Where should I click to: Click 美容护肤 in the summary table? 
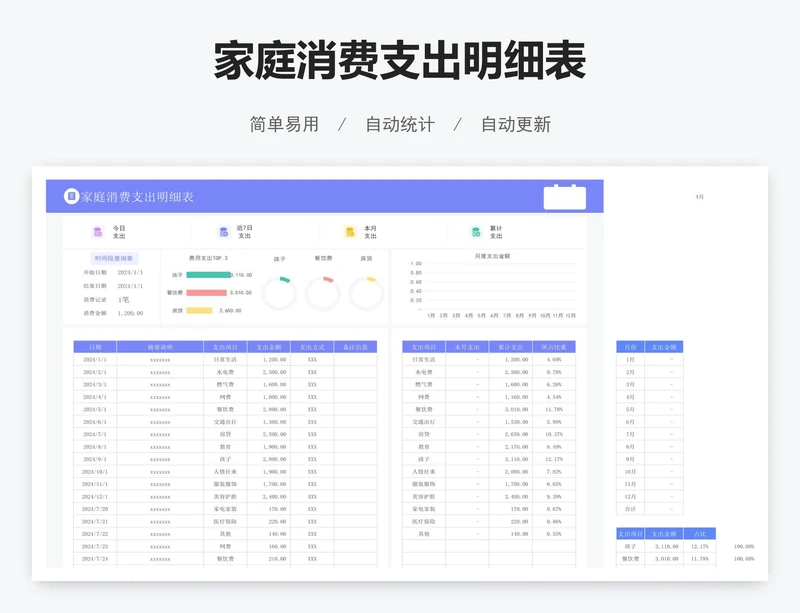[424, 497]
